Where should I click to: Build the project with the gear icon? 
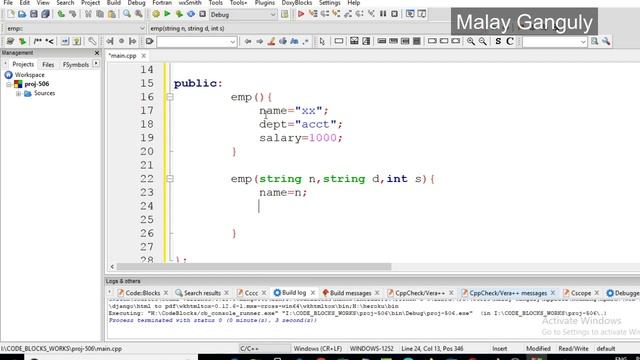coord(156,14)
